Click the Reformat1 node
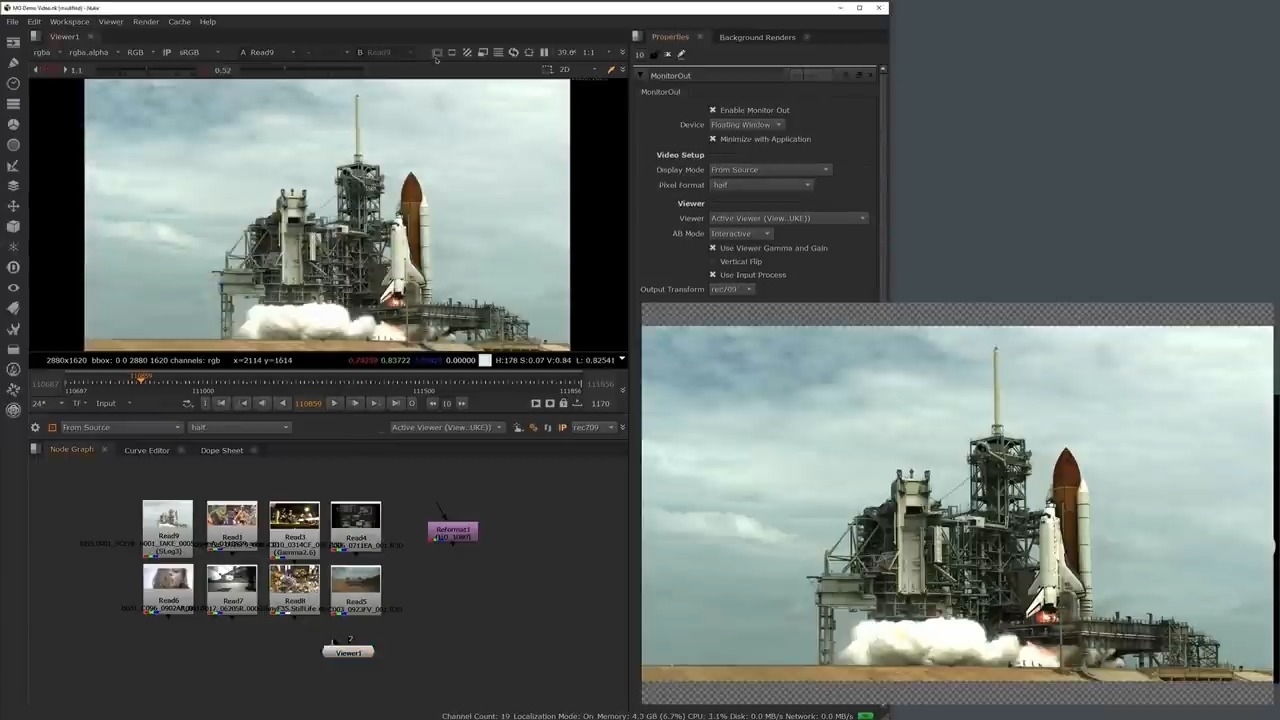 tap(453, 532)
